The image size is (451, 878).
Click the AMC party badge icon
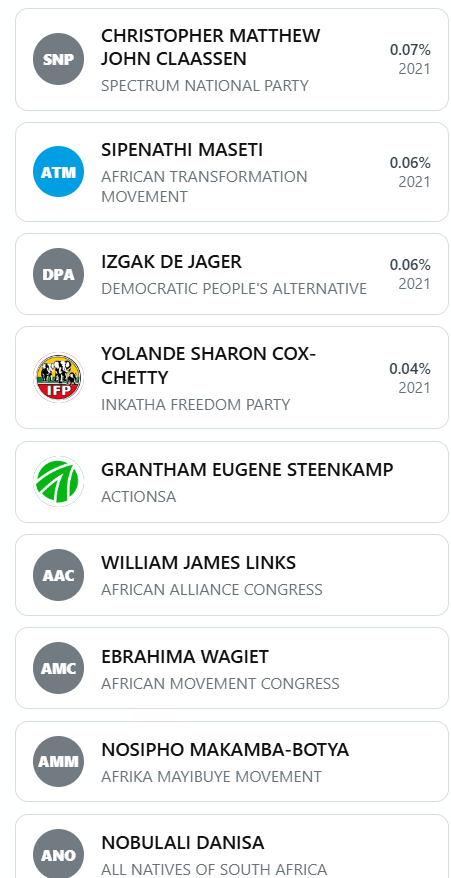pos(58,668)
